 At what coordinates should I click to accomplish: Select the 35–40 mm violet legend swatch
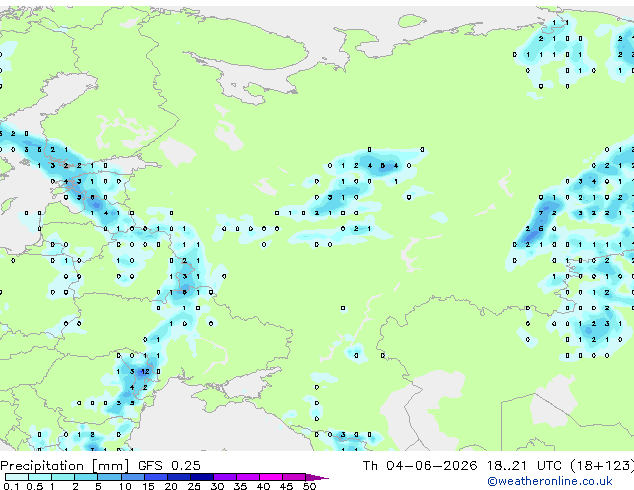click(248, 477)
